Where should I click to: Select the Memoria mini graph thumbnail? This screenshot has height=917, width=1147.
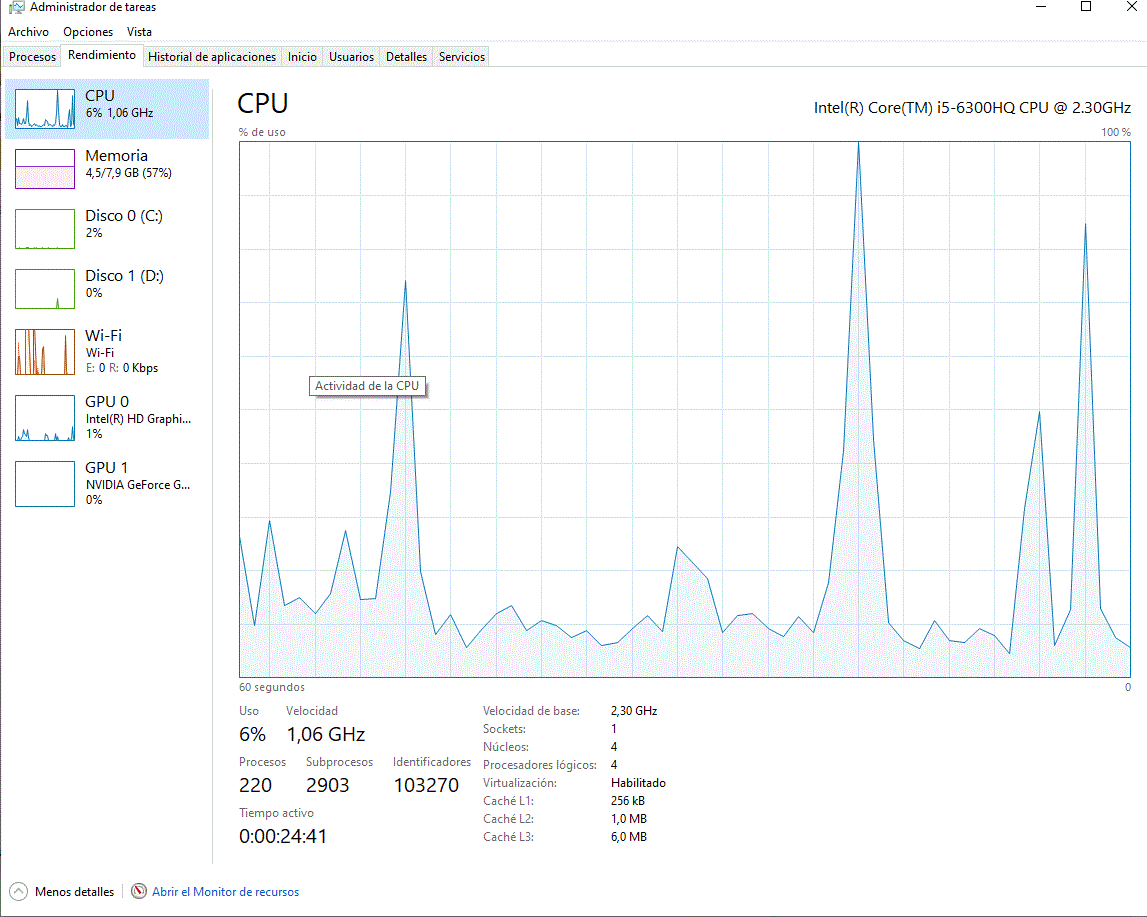(45, 169)
